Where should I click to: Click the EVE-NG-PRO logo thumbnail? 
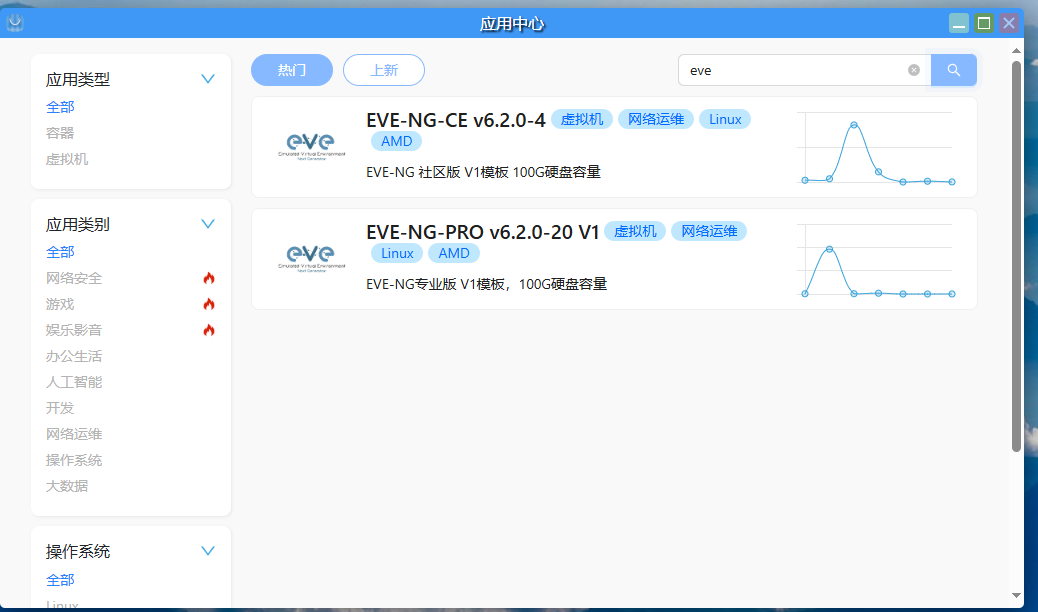tap(312, 259)
